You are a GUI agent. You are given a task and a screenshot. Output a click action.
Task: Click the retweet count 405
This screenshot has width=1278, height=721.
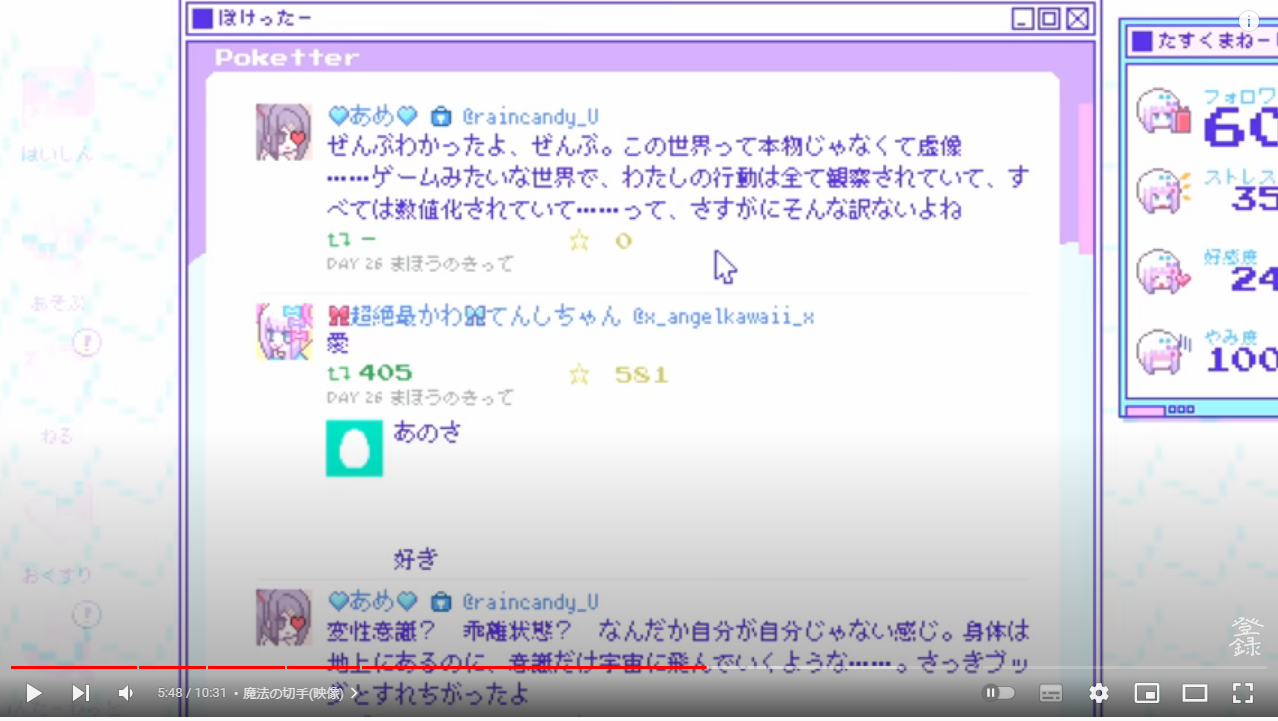tap(386, 373)
